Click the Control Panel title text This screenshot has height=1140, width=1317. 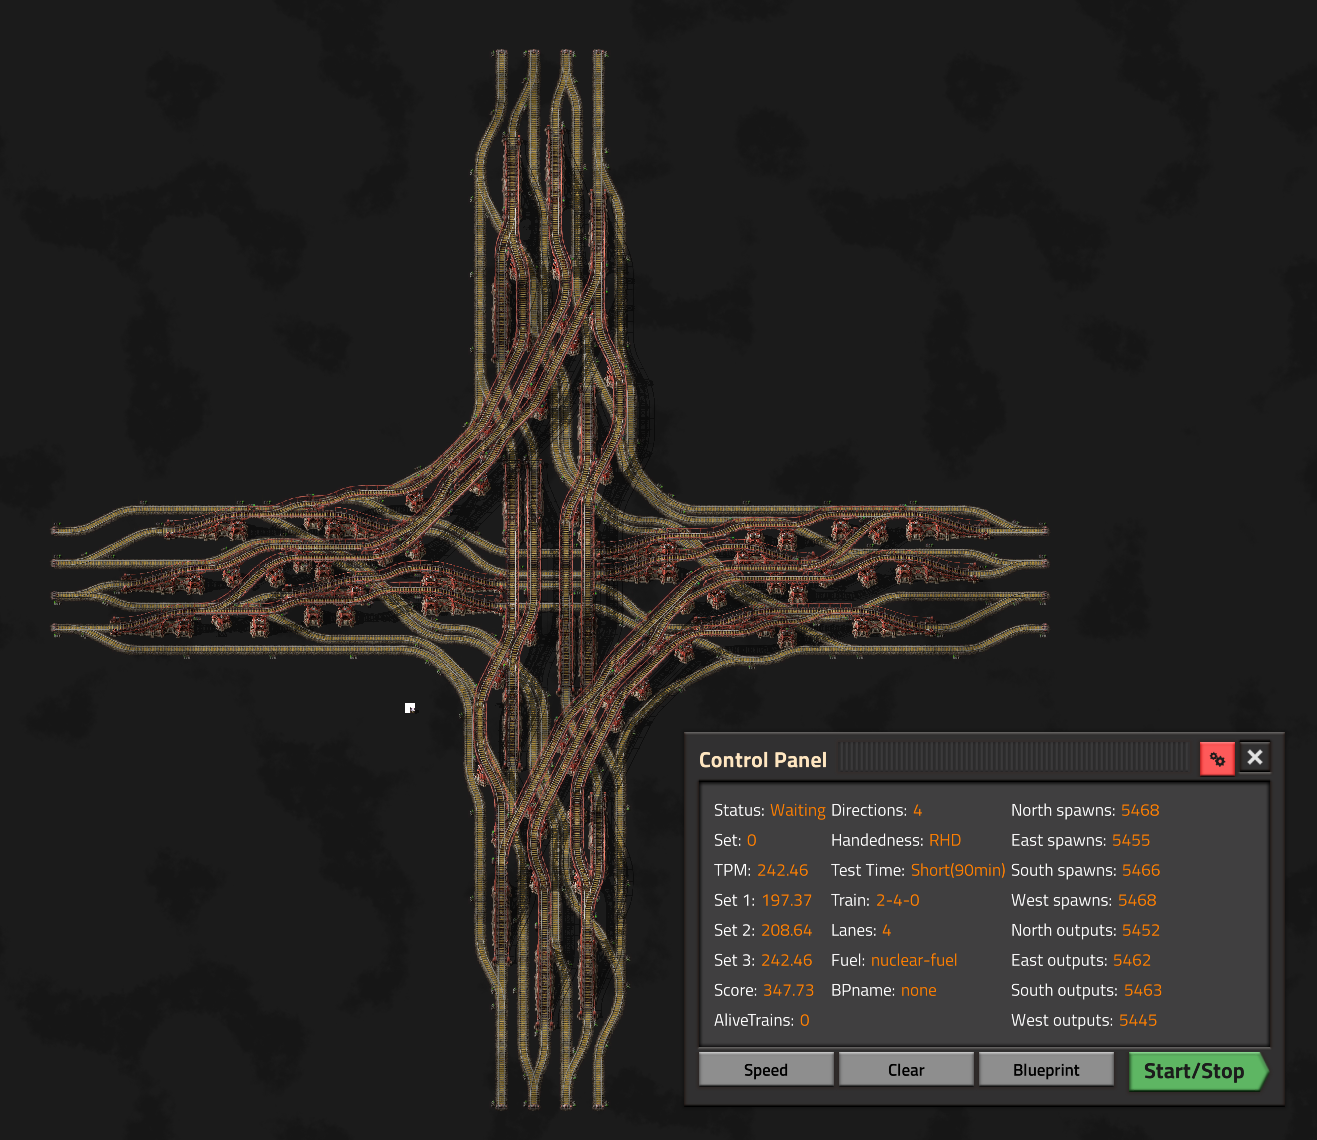[x=762, y=760]
